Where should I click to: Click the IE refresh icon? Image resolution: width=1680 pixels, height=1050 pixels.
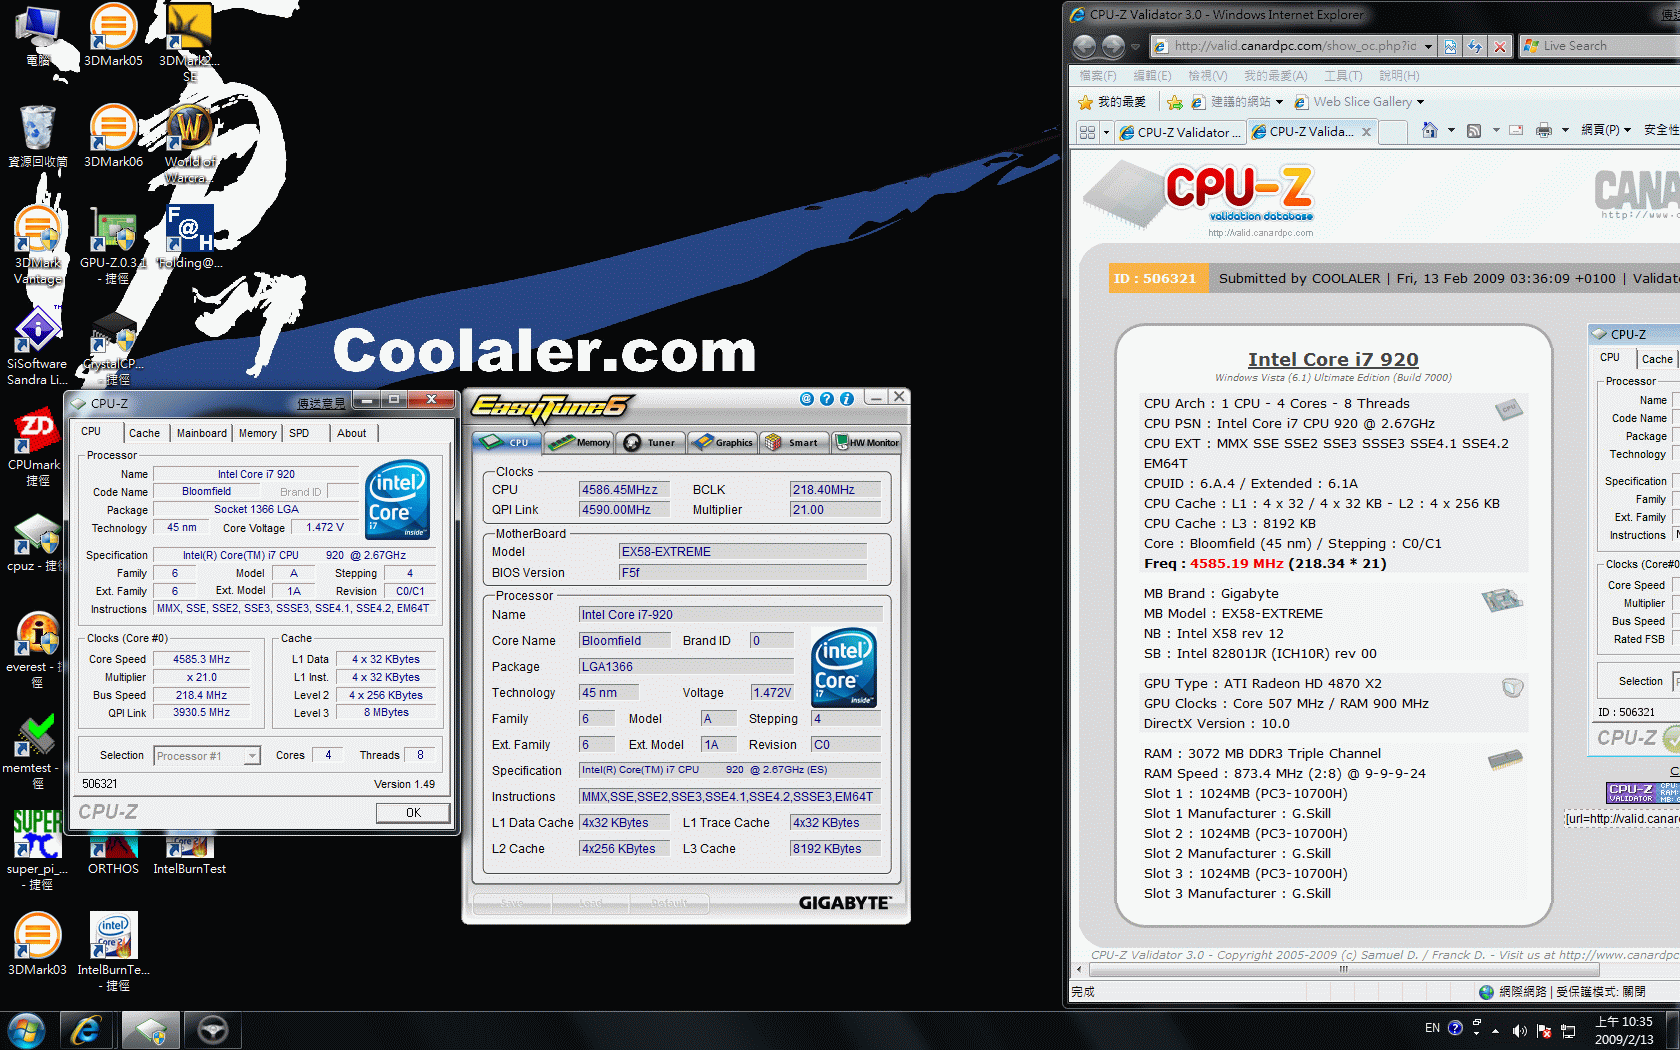(x=1475, y=46)
